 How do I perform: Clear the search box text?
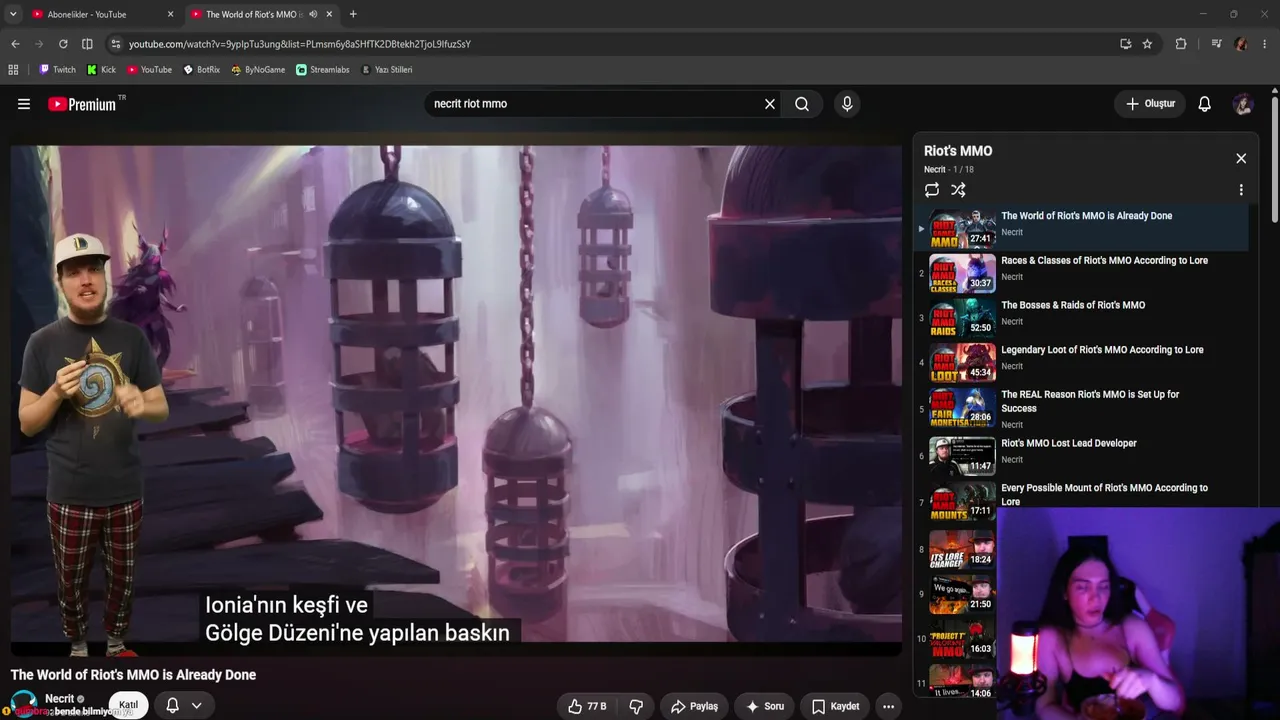coord(770,104)
